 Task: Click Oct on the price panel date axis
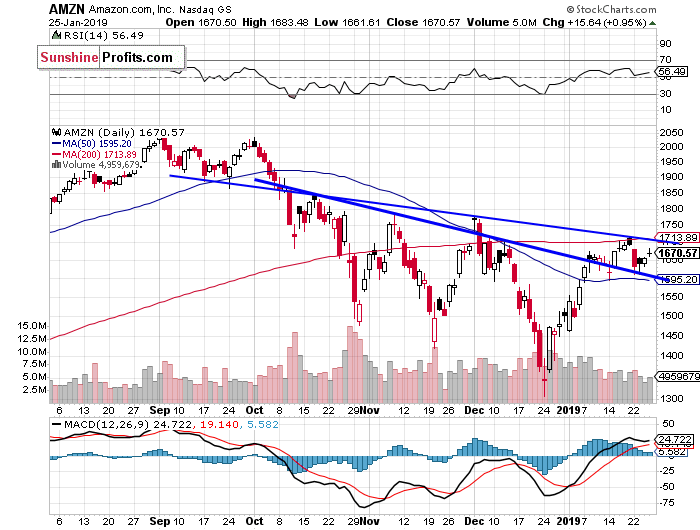click(254, 410)
